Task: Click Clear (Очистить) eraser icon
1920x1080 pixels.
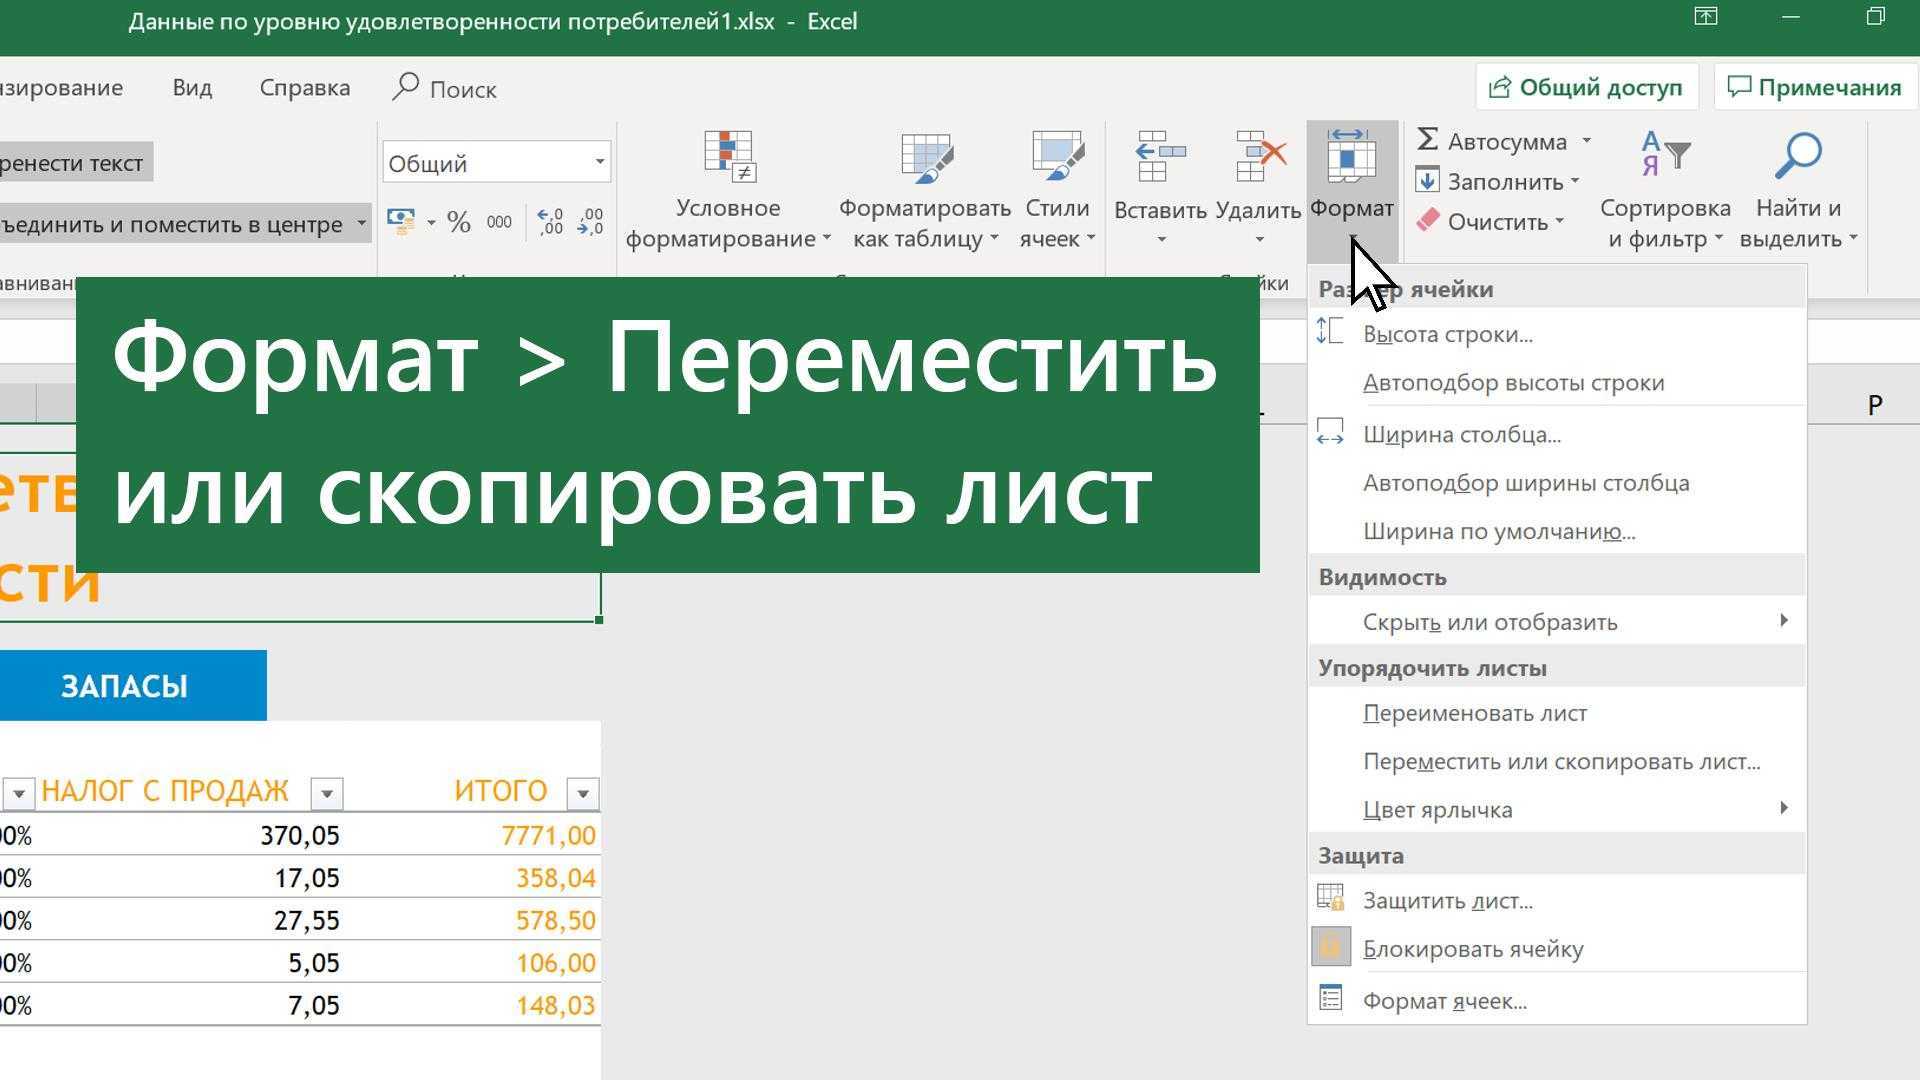Action: (1428, 221)
